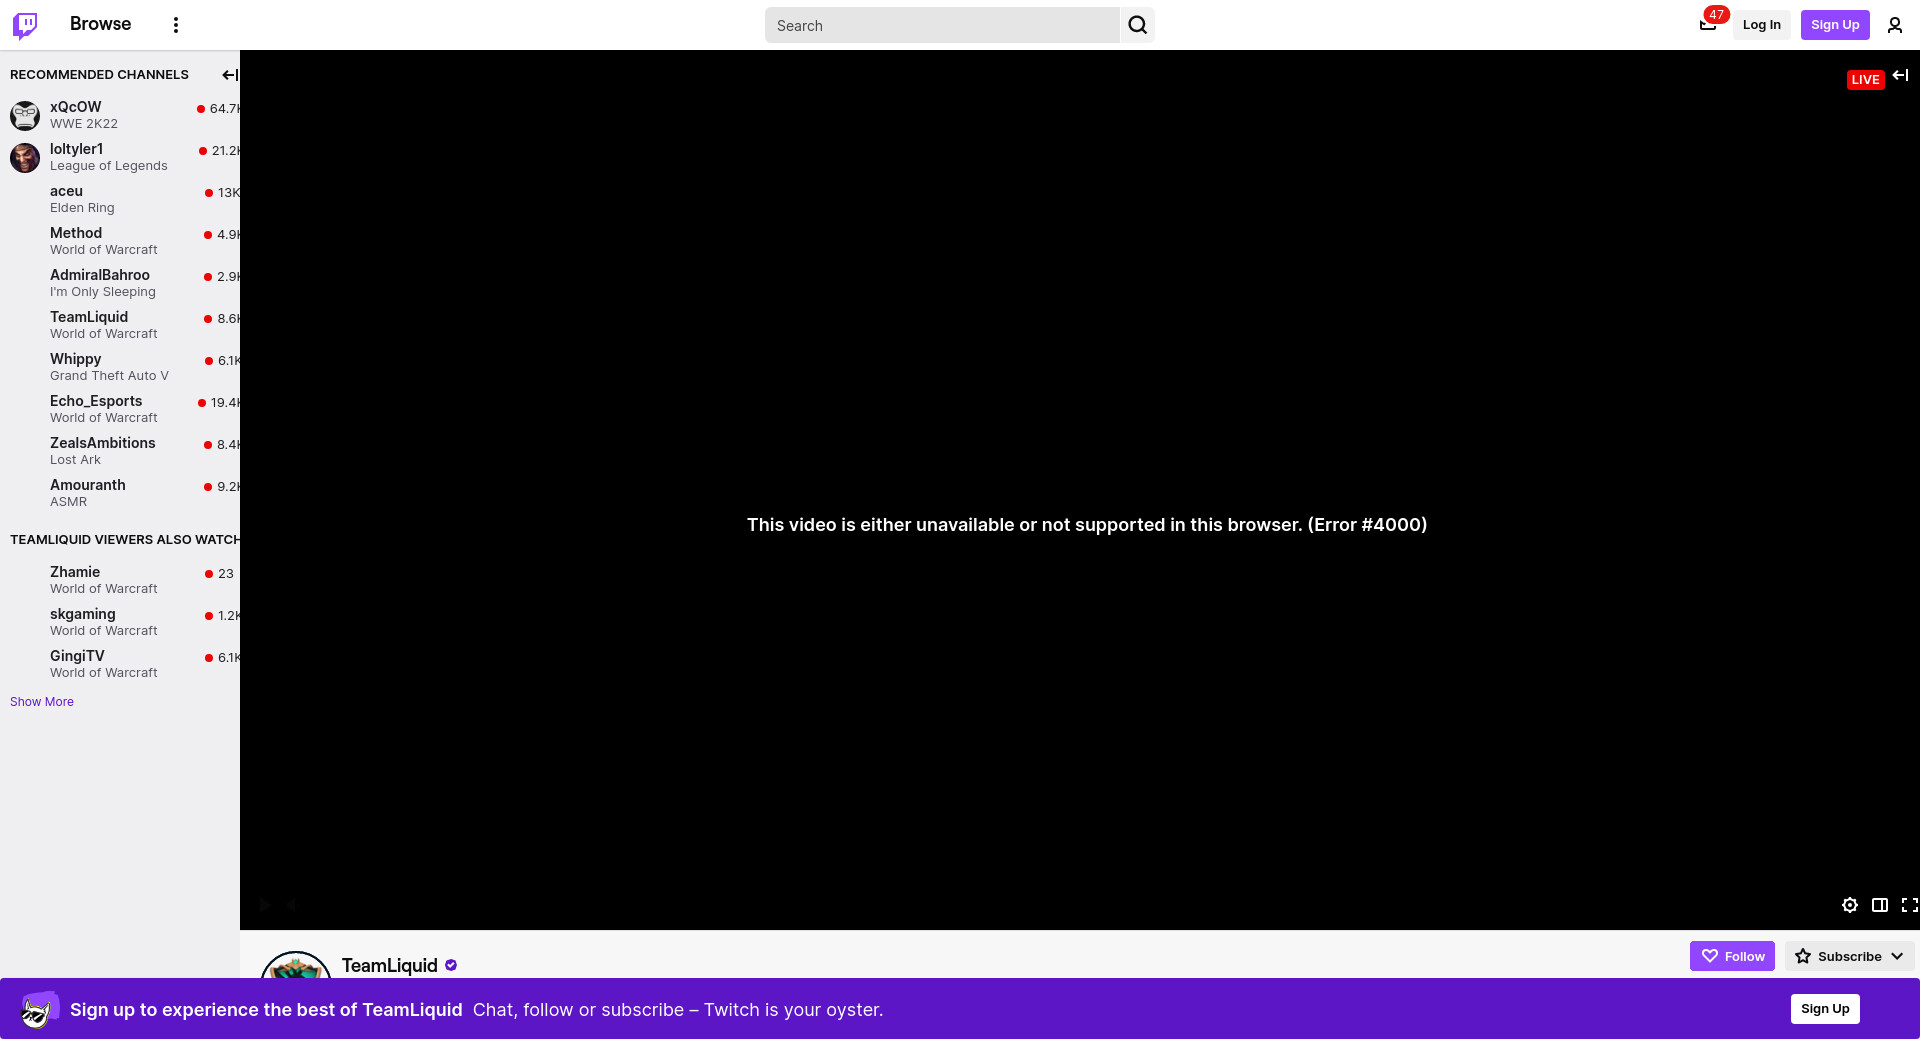Collapse the chat panel arrow
1920x1040 pixels.
(x=1900, y=75)
